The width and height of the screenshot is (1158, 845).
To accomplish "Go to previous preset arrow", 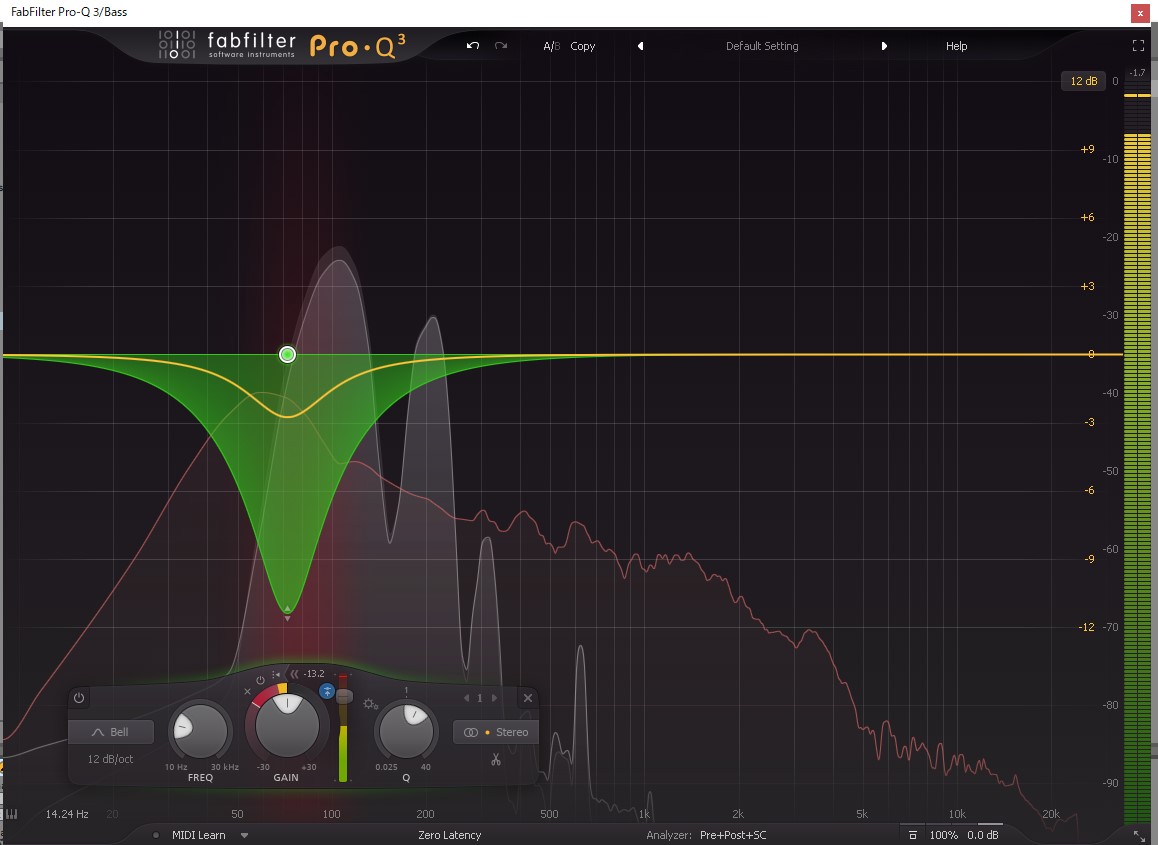I will pyautogui.click(x=640, y=46).
